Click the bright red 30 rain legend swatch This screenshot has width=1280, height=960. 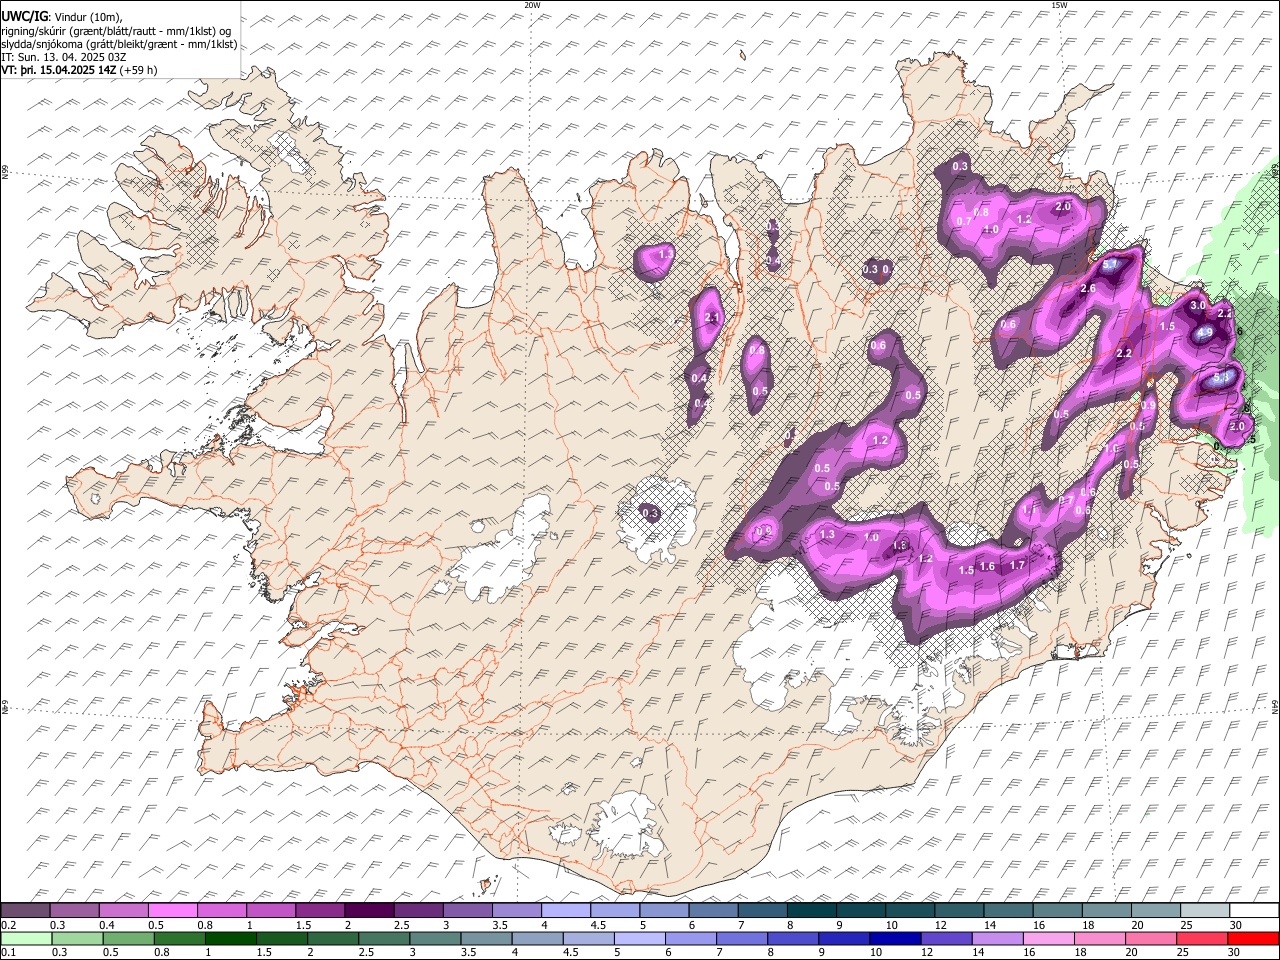[x=1253, y=938]
